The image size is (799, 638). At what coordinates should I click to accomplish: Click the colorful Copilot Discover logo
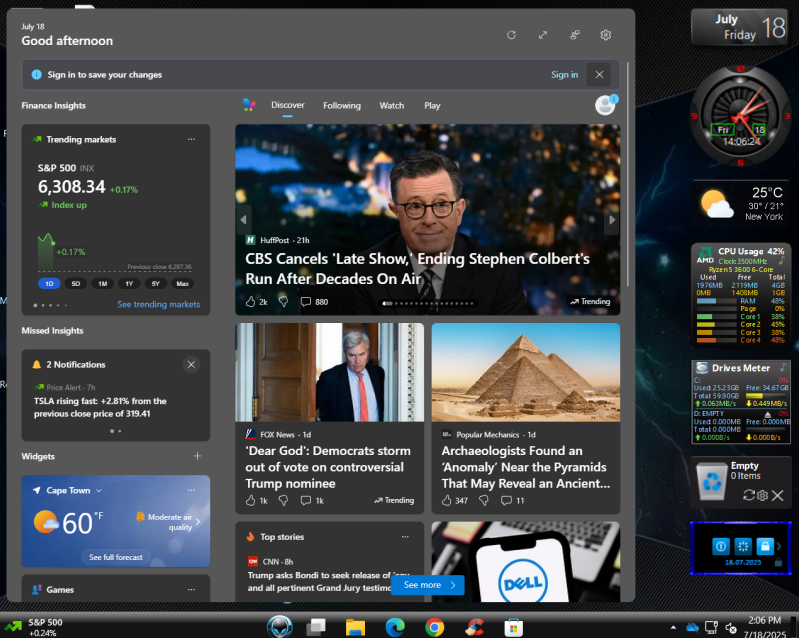tap(249, 105)
